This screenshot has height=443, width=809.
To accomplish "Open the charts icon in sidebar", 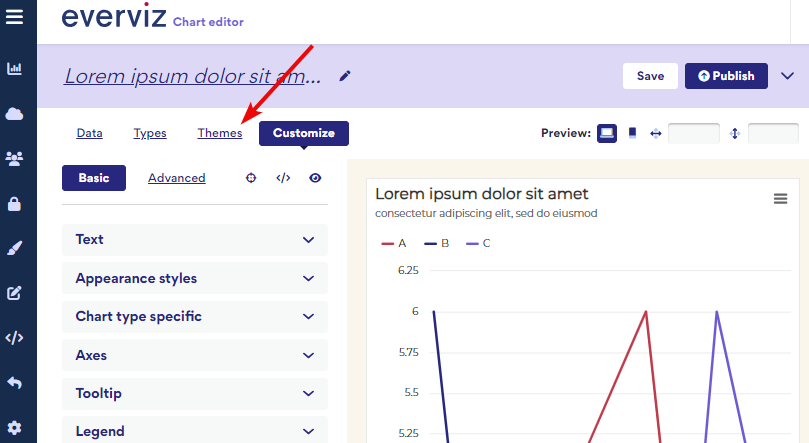I will click(14, 68).
